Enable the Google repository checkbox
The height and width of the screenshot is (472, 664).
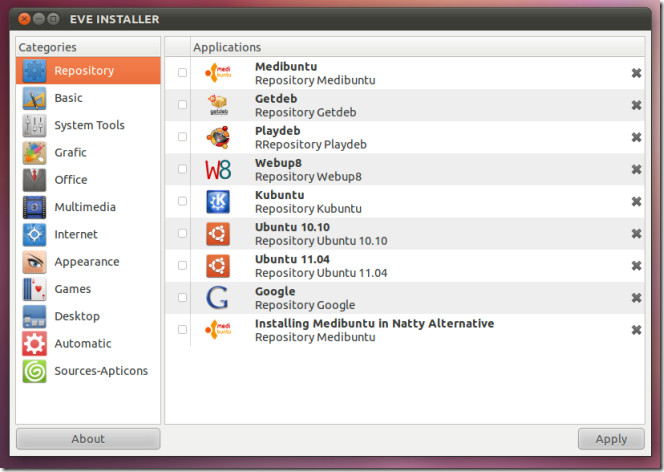[182, 298]
